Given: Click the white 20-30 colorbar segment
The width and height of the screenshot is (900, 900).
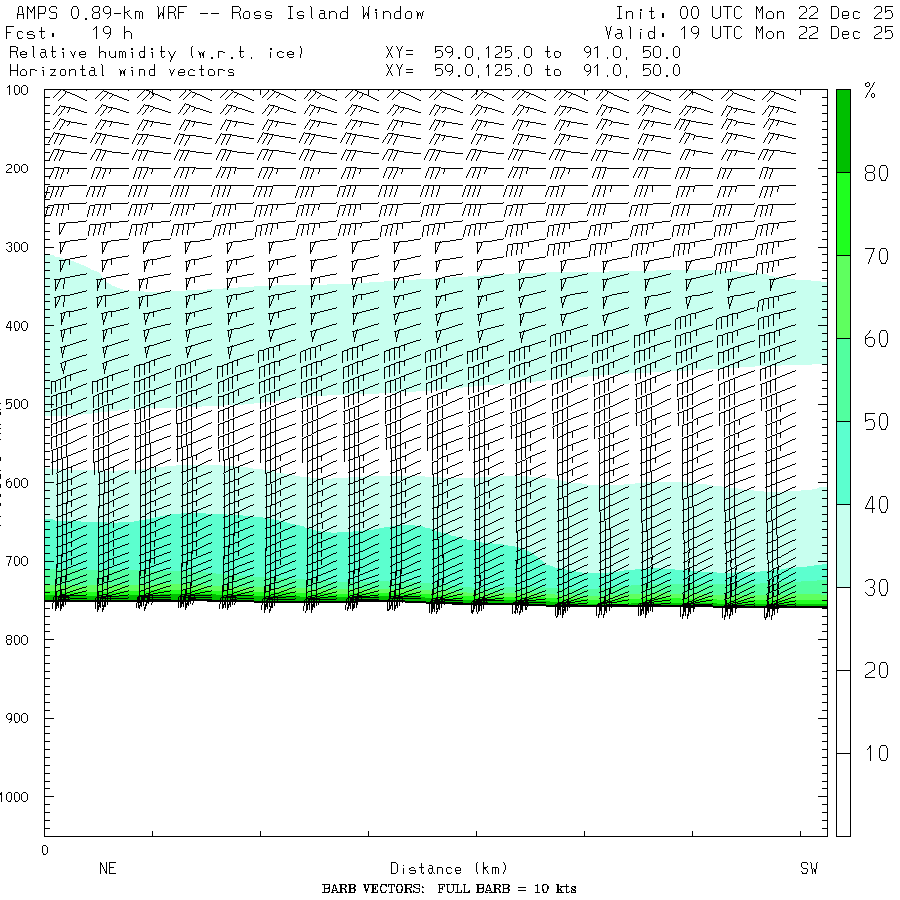Looking at the screenshot, I should click(843, 629).
